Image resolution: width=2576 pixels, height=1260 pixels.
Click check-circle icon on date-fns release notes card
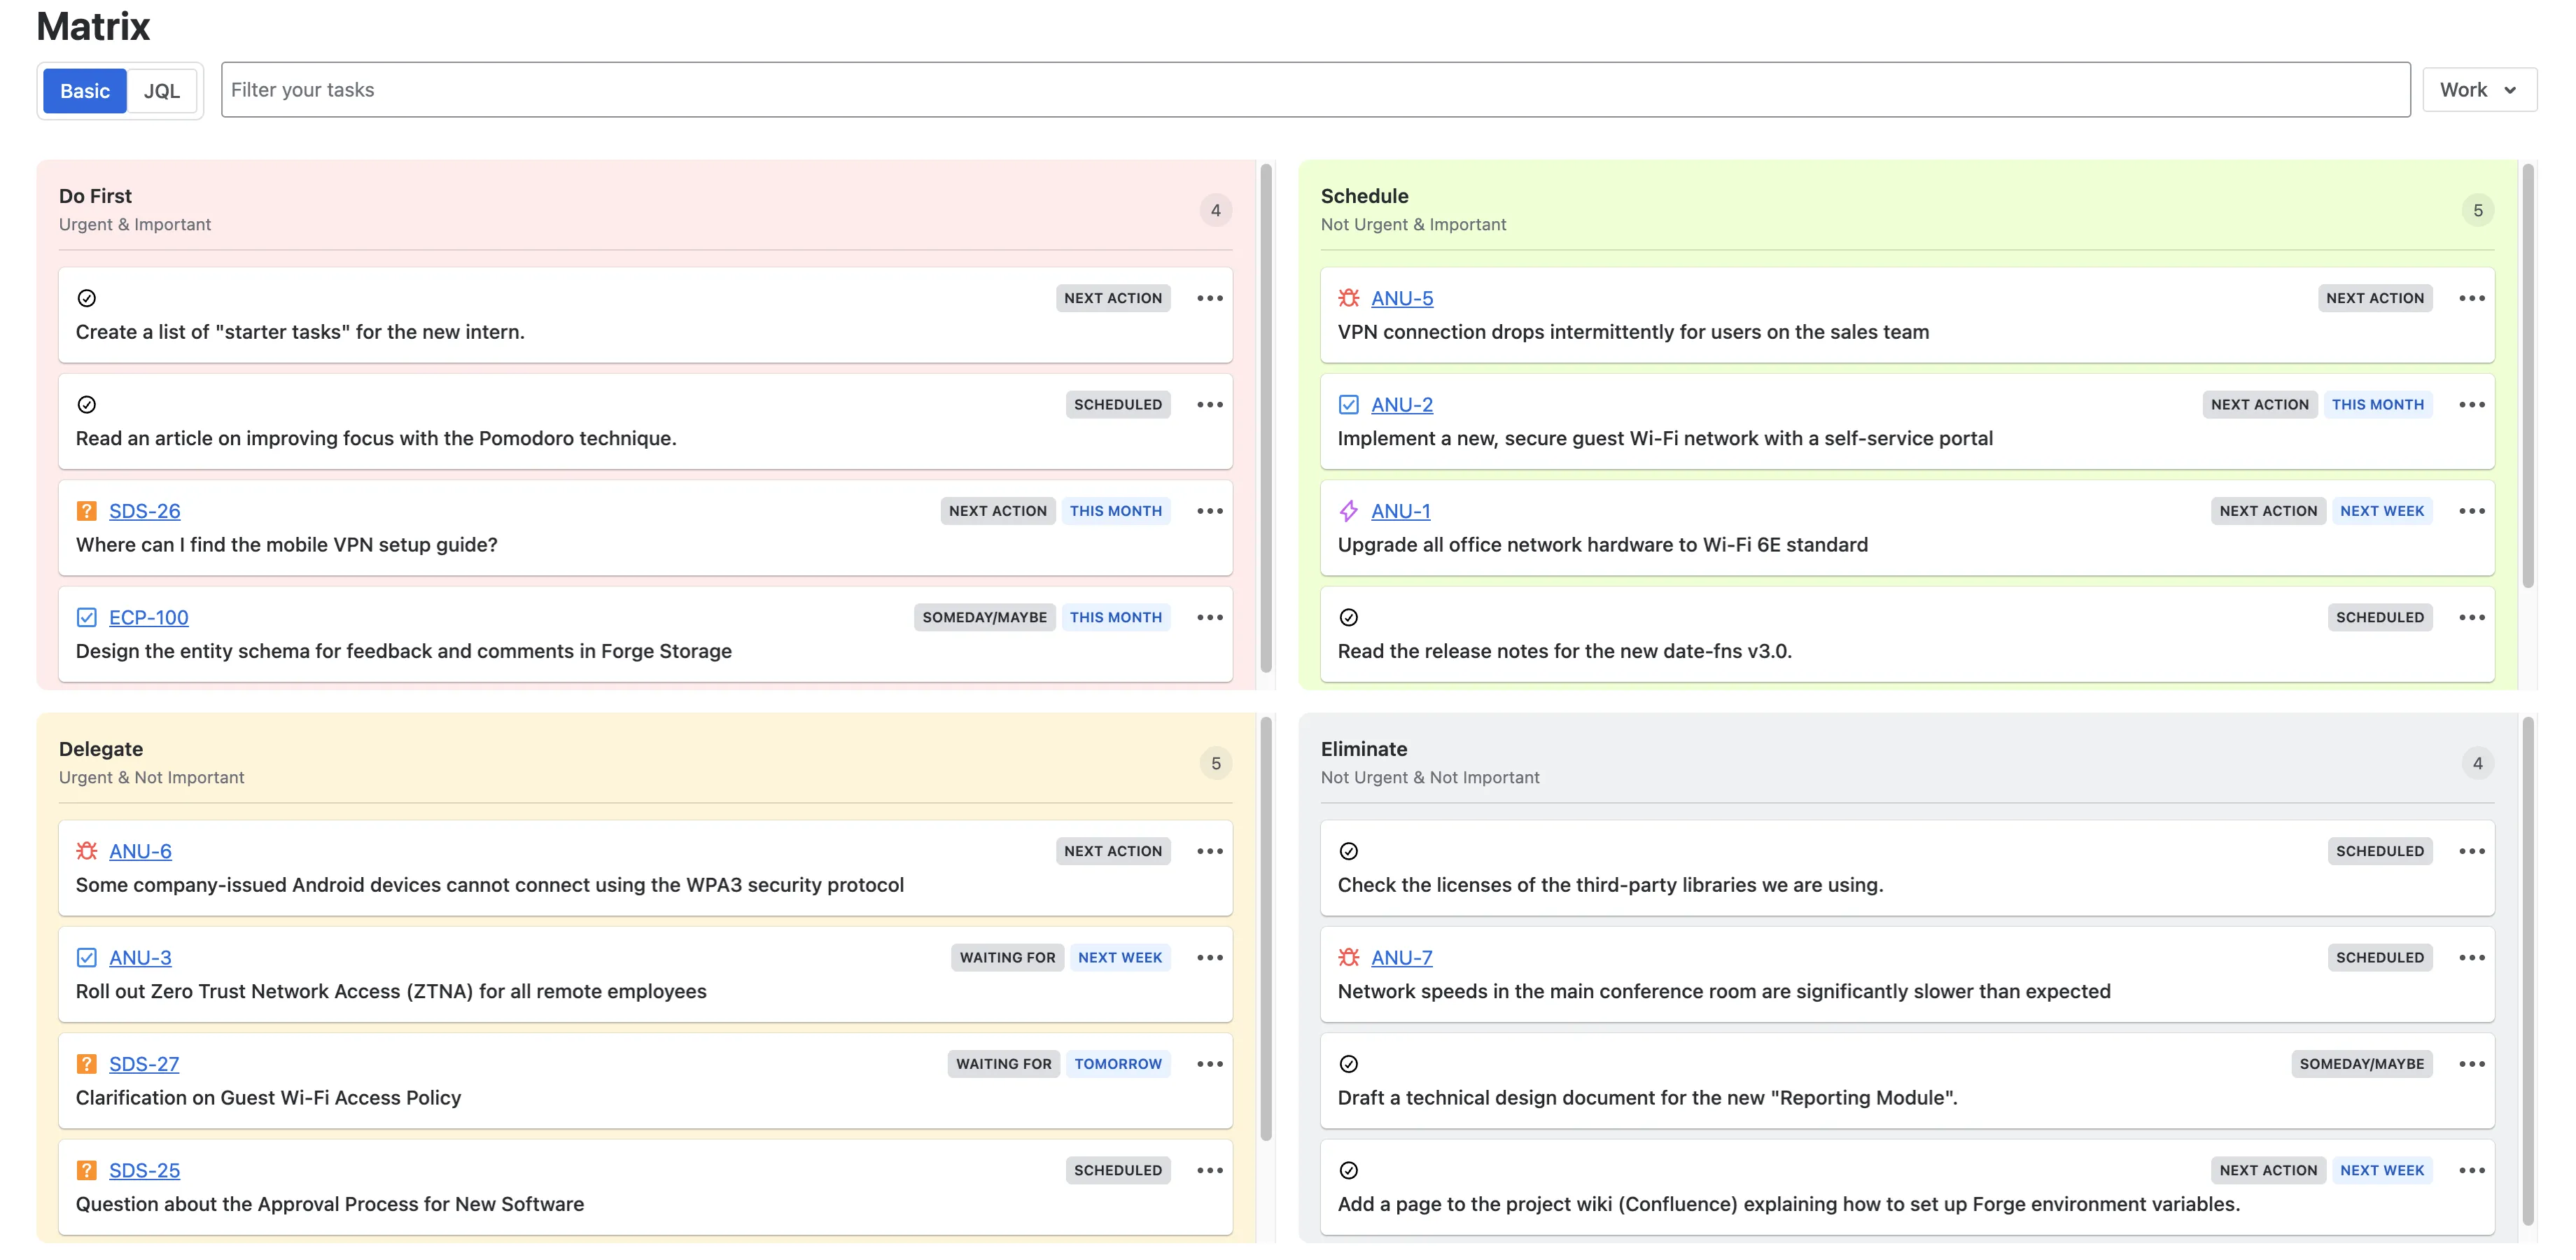[1348, 617]
